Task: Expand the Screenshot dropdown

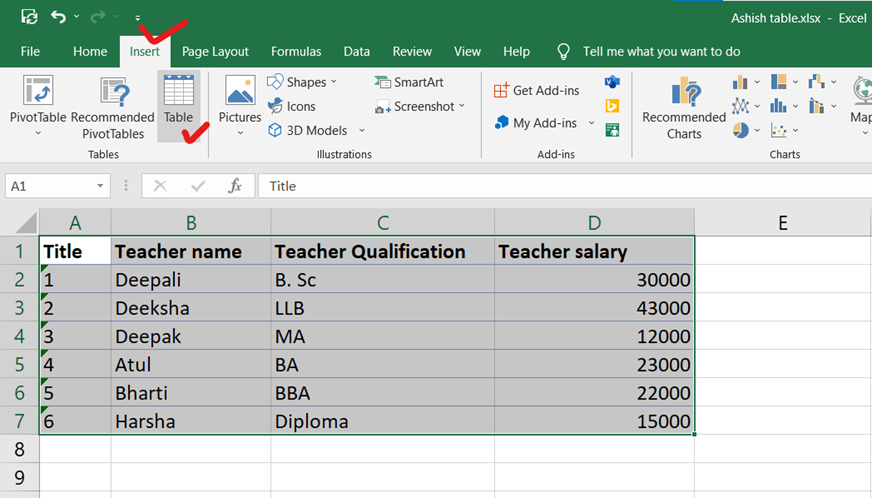Action: pyautogui.click(x=462, y=106)
